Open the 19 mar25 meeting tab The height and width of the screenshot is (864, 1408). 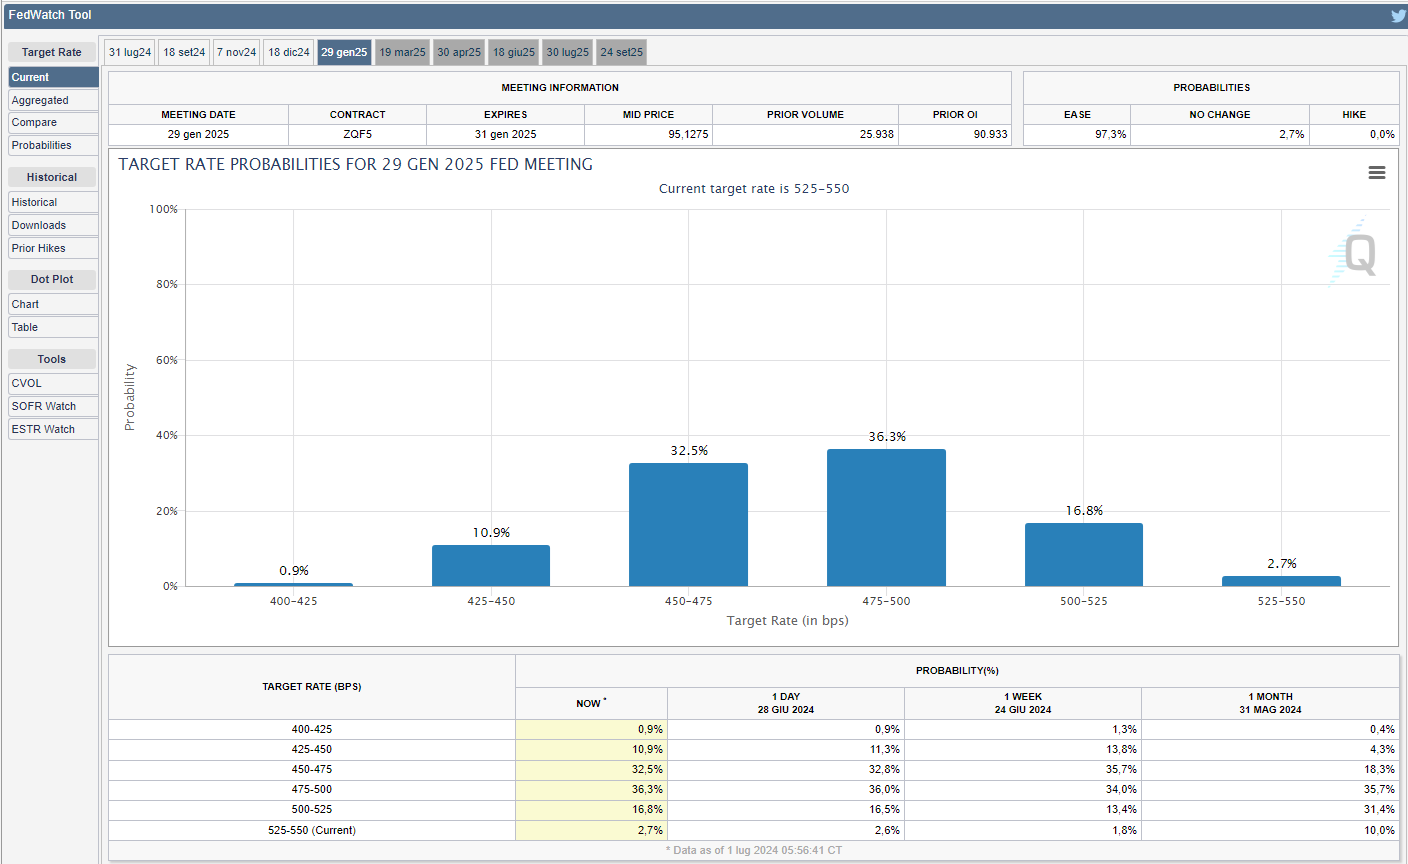tap(402, 52)
